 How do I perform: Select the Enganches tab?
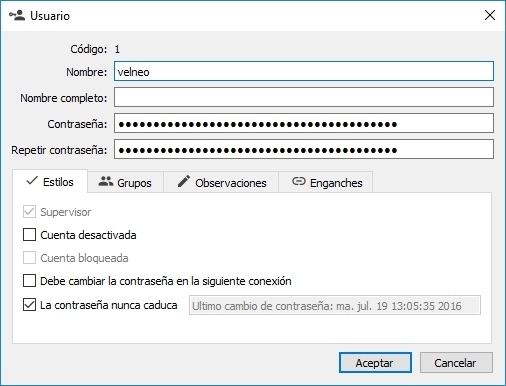point(326,182)
